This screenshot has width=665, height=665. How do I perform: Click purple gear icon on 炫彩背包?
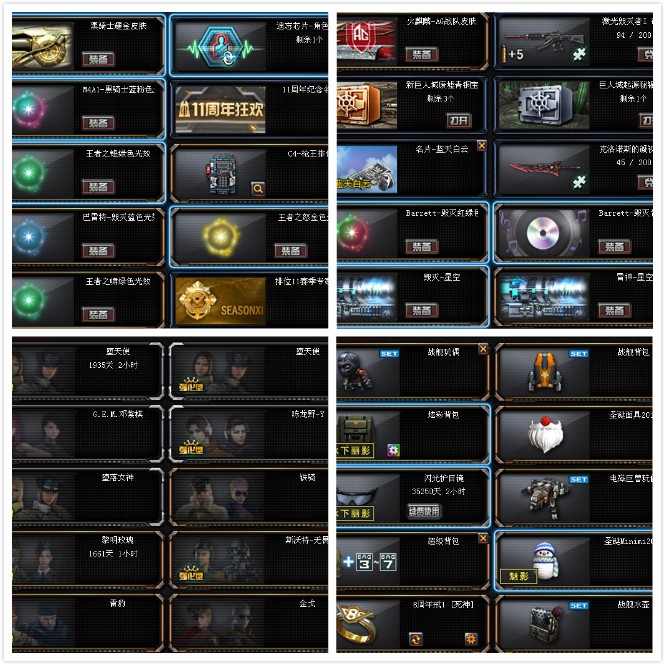pyautogui.click(x=393, y=450)
